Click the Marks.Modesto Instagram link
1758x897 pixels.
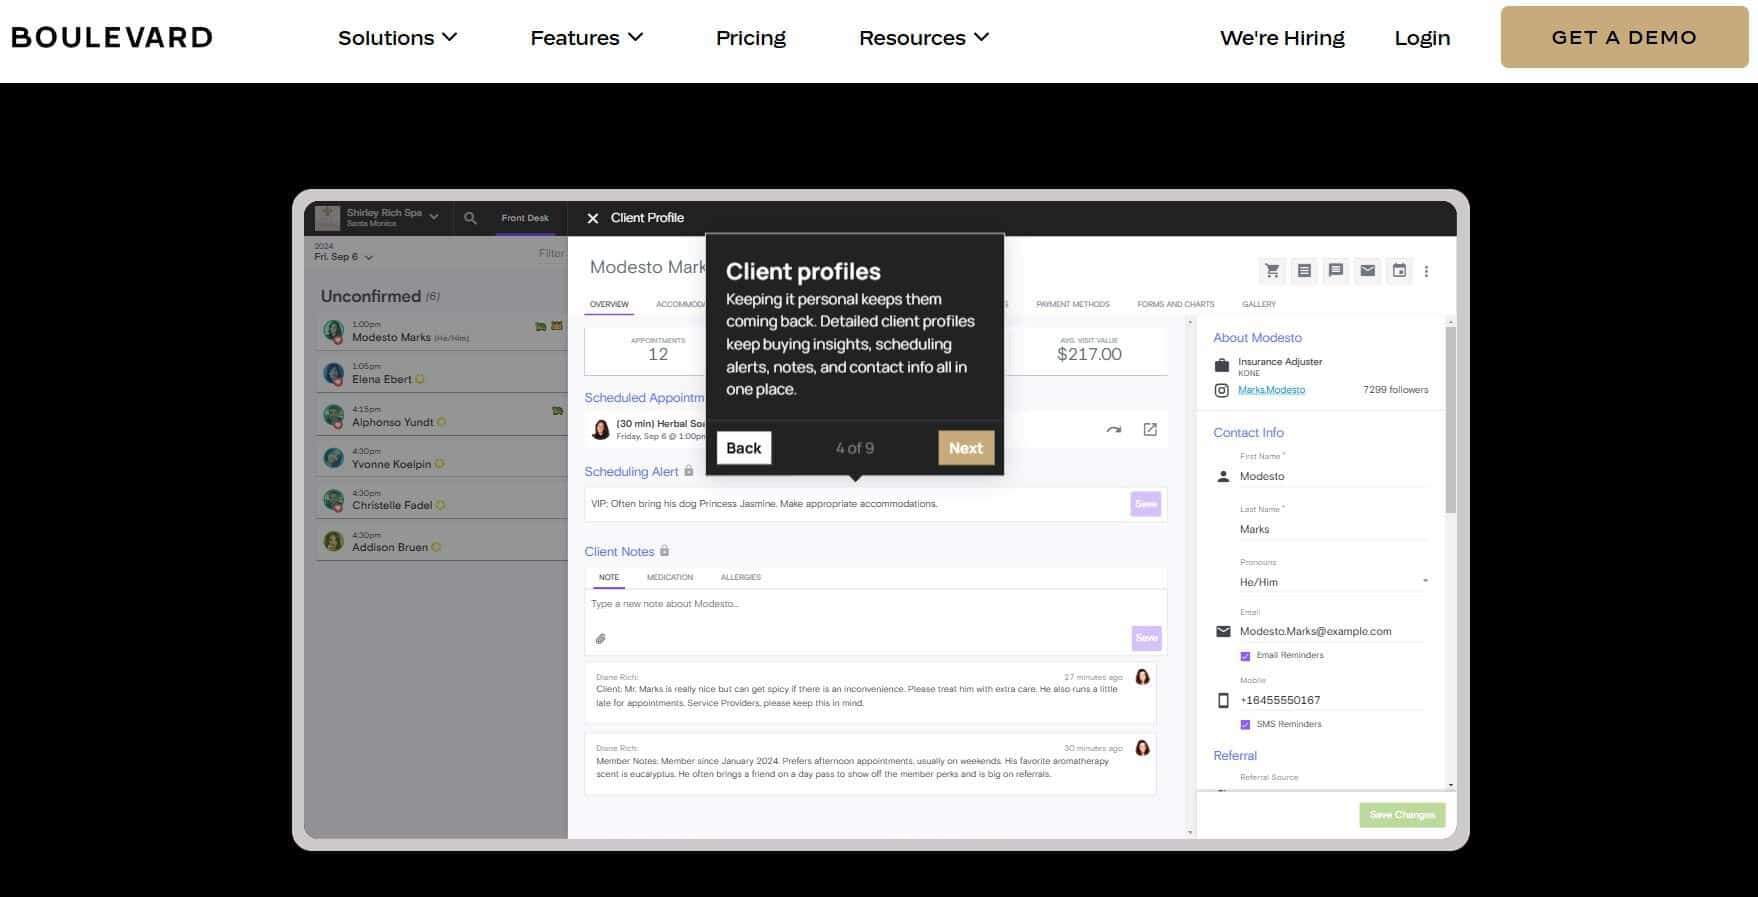1271,390
